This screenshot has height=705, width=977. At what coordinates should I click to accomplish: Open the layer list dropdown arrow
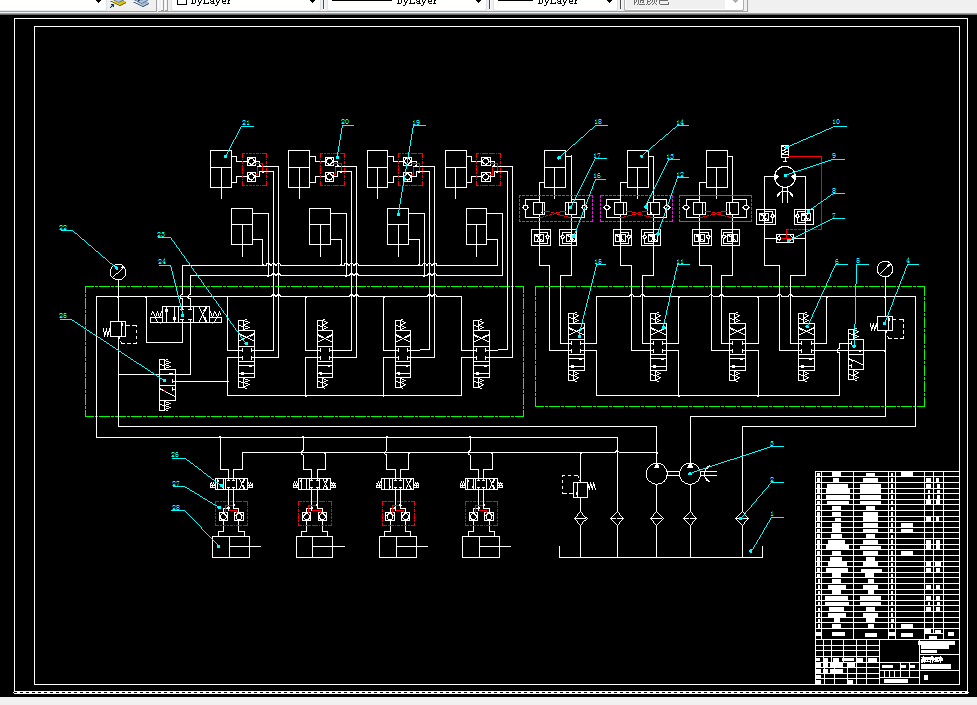coord(98,2)
